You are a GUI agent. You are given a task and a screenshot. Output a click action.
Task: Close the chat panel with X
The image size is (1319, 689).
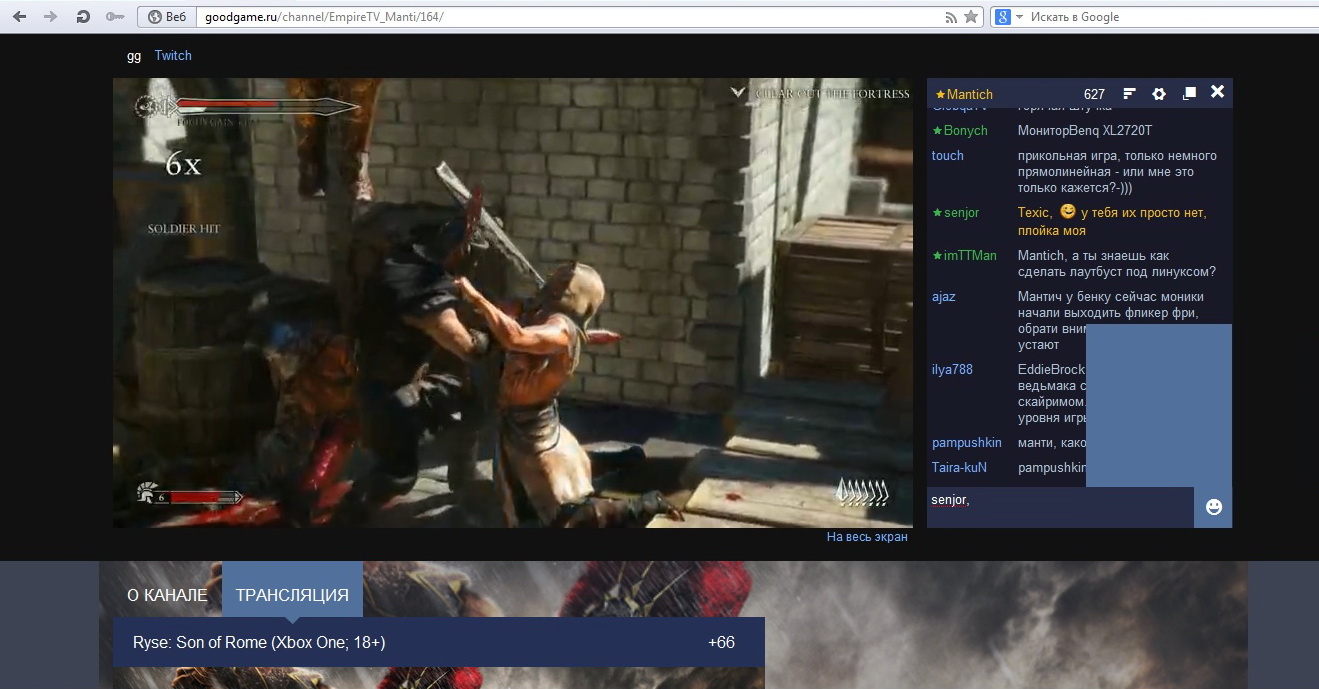click(x=1217, y=92)
